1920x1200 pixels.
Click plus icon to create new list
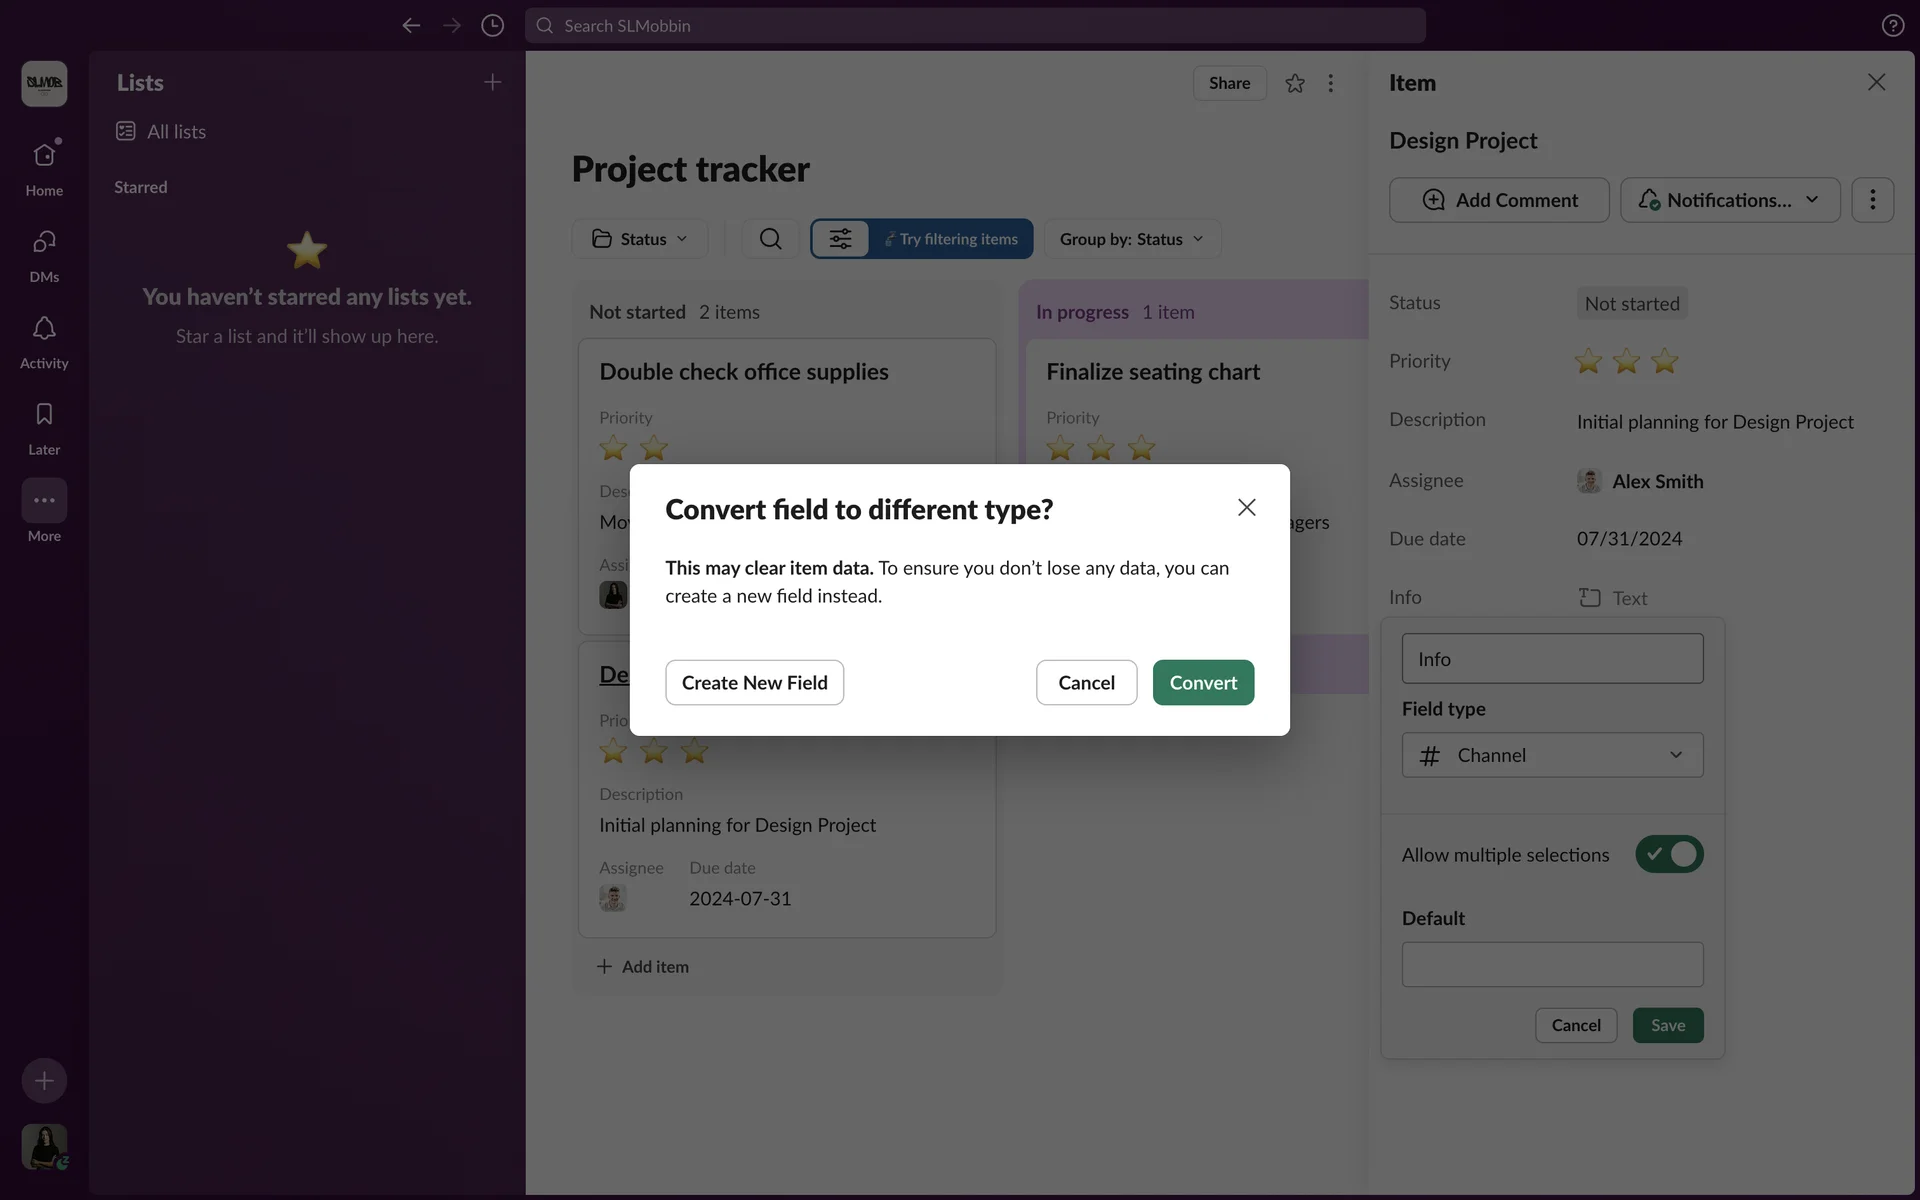[492, 82]
